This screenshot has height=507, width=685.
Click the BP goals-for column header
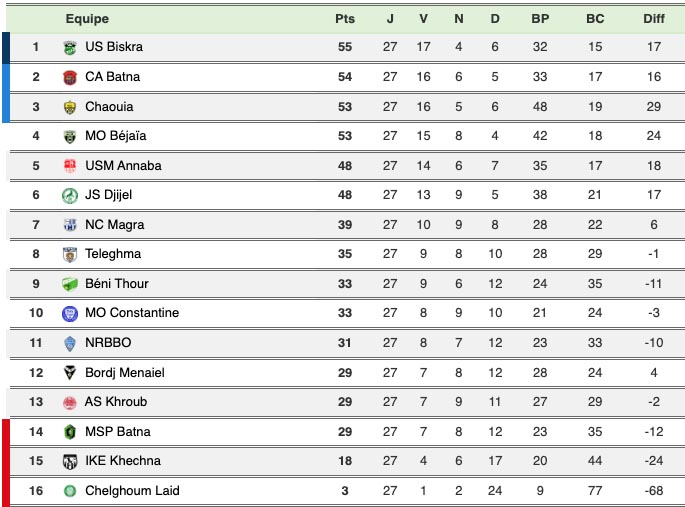coord(540,18)
